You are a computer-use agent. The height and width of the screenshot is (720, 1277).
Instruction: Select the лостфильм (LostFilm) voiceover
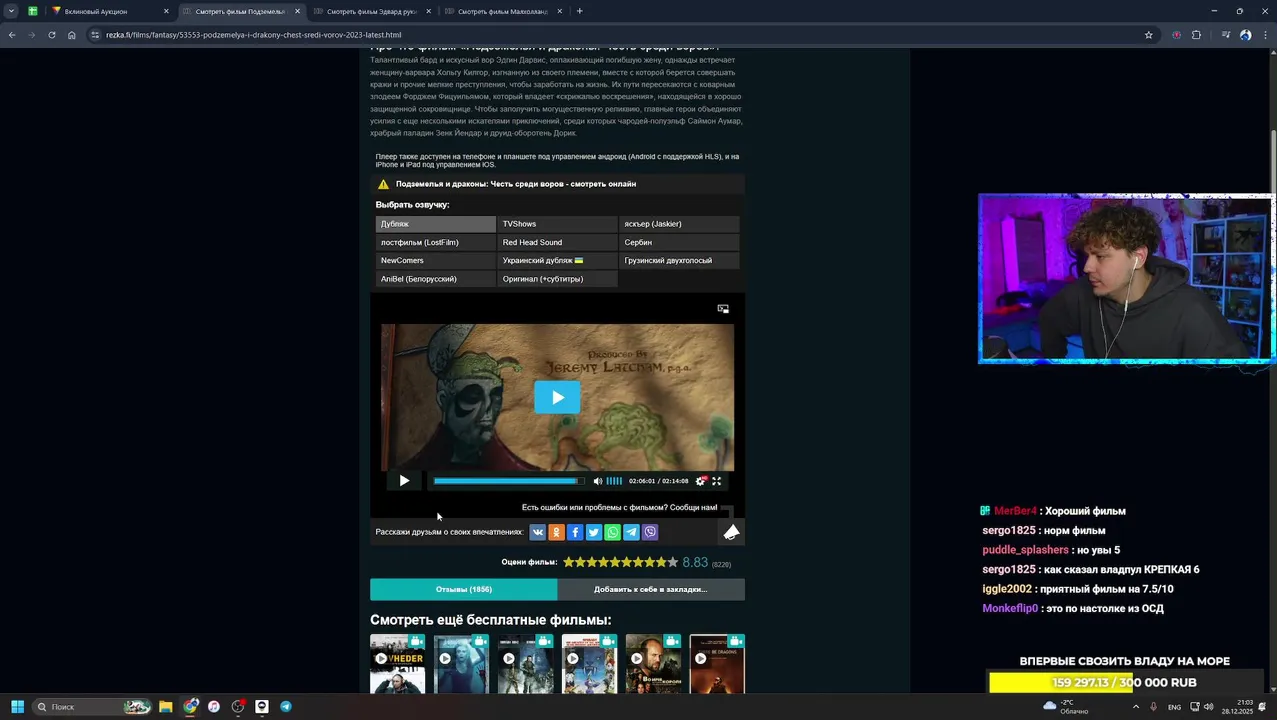pyautogui.click(x=435, y=242)
